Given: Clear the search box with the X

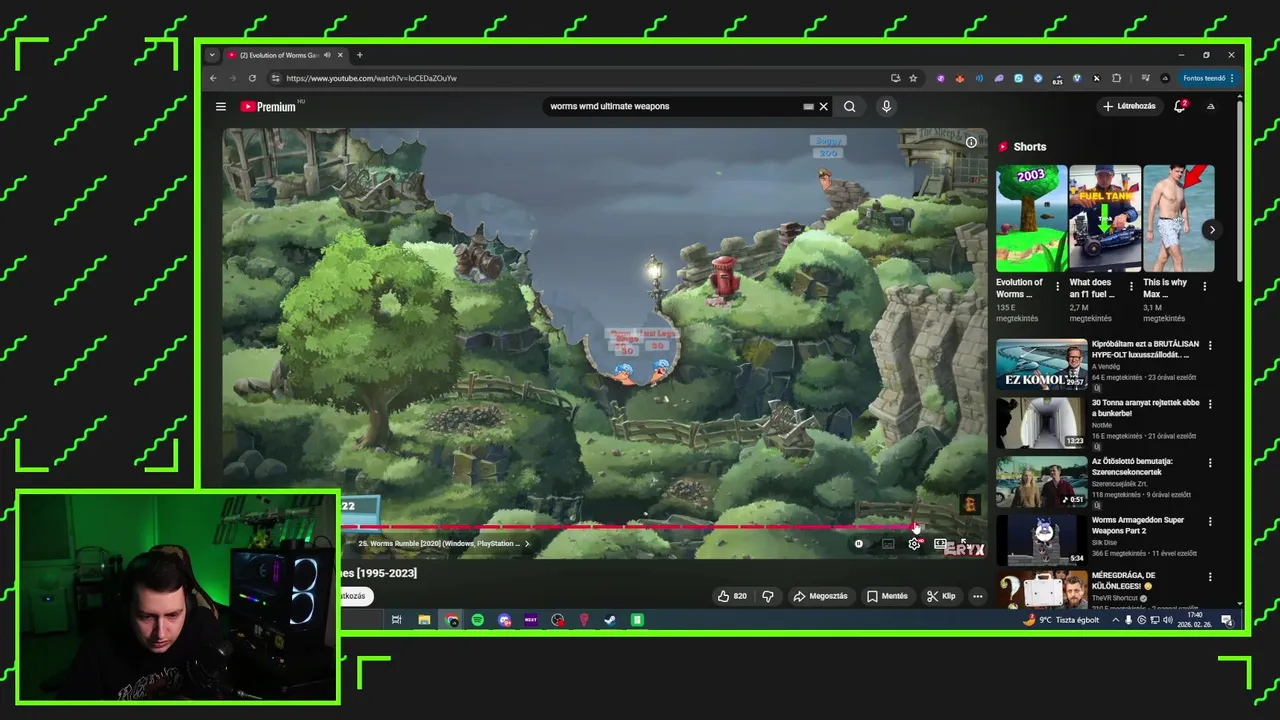Looking at the screenshot, I should [824, 106].
